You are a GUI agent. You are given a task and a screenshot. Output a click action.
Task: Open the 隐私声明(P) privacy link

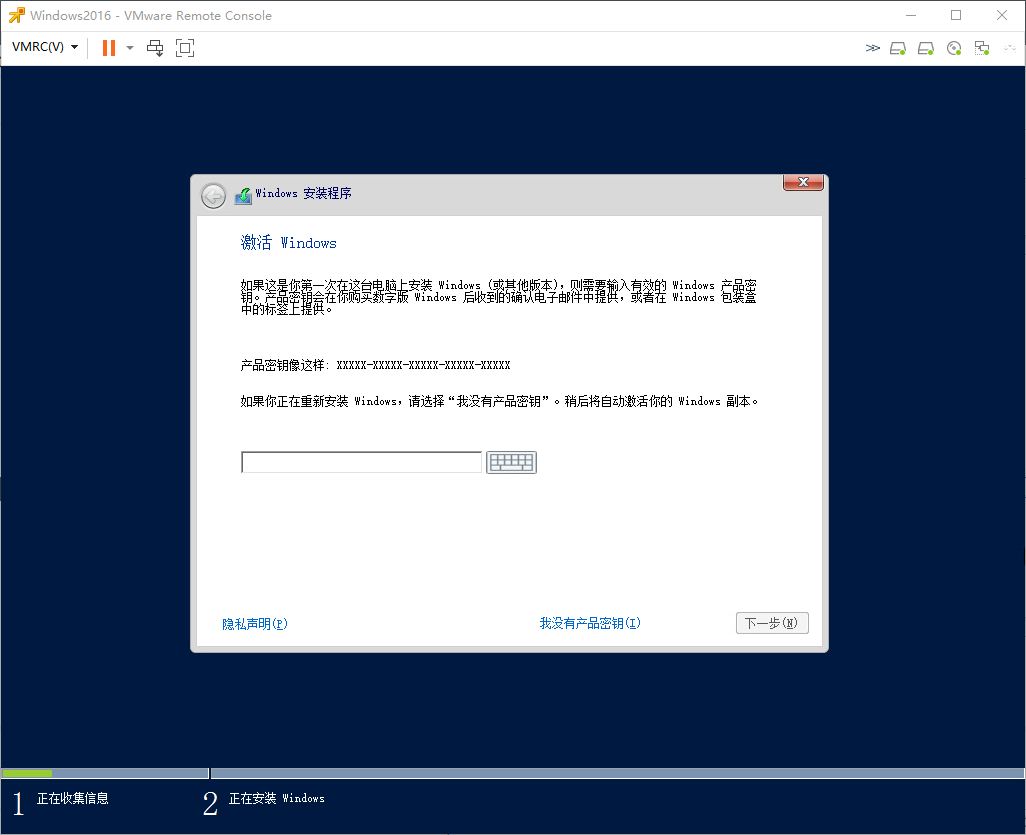click(x=255, y=624)
